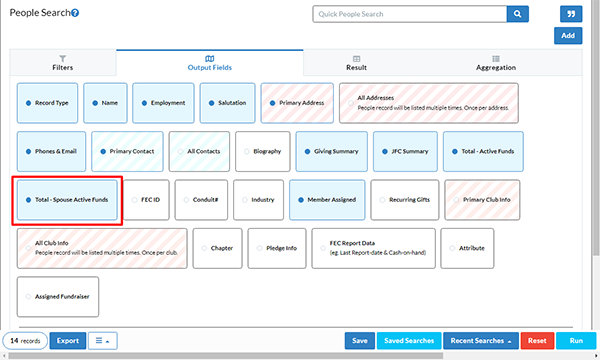Expand the Recent Searches dropdown
The image size is (600, 360).
(x=481, y=340)
